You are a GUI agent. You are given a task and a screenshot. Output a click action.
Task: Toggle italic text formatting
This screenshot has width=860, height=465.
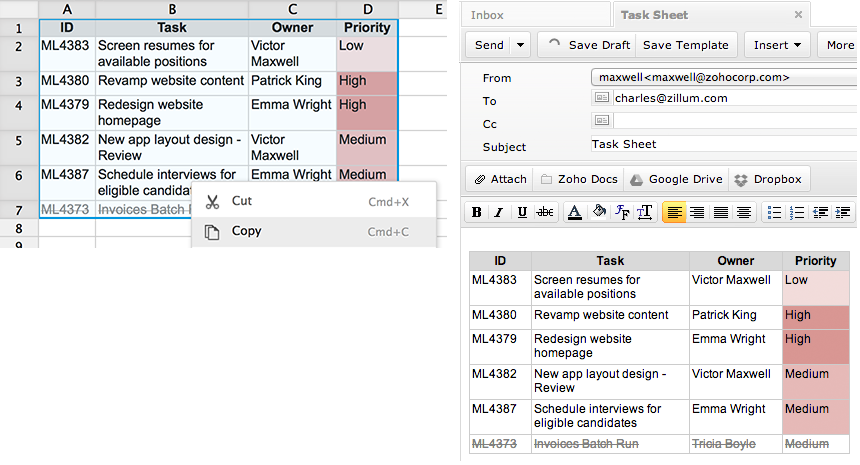point(499,212)
